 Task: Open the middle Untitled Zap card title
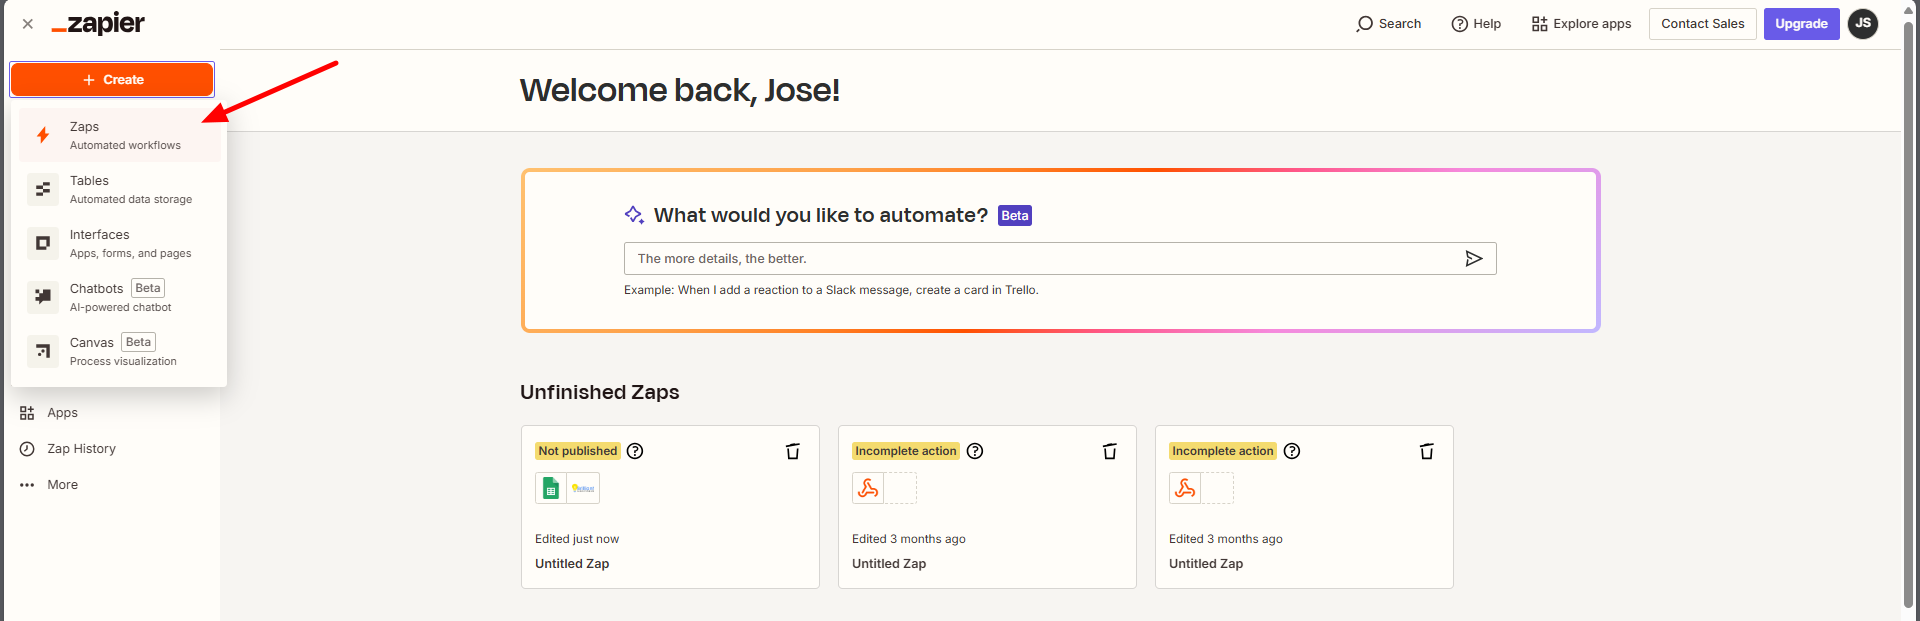point(889,564)
